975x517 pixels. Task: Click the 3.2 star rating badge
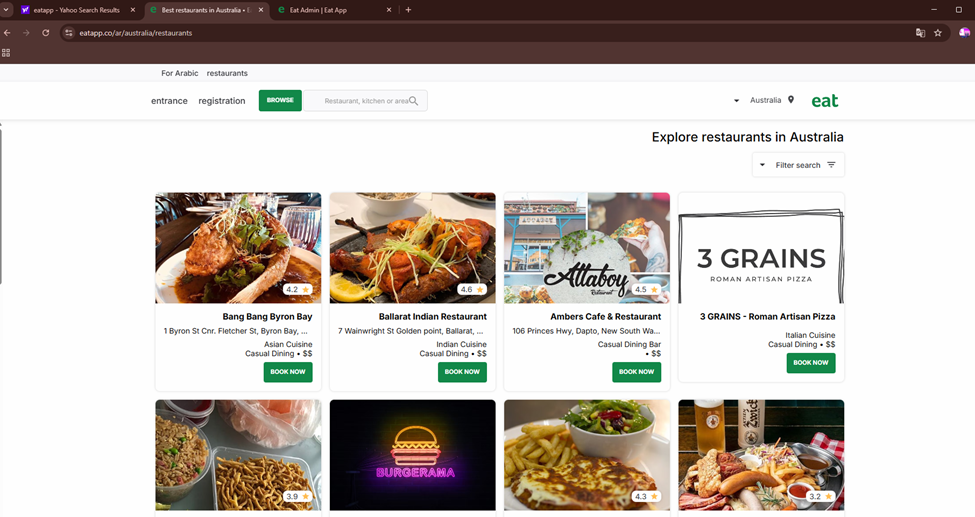(x=821, y=496)
